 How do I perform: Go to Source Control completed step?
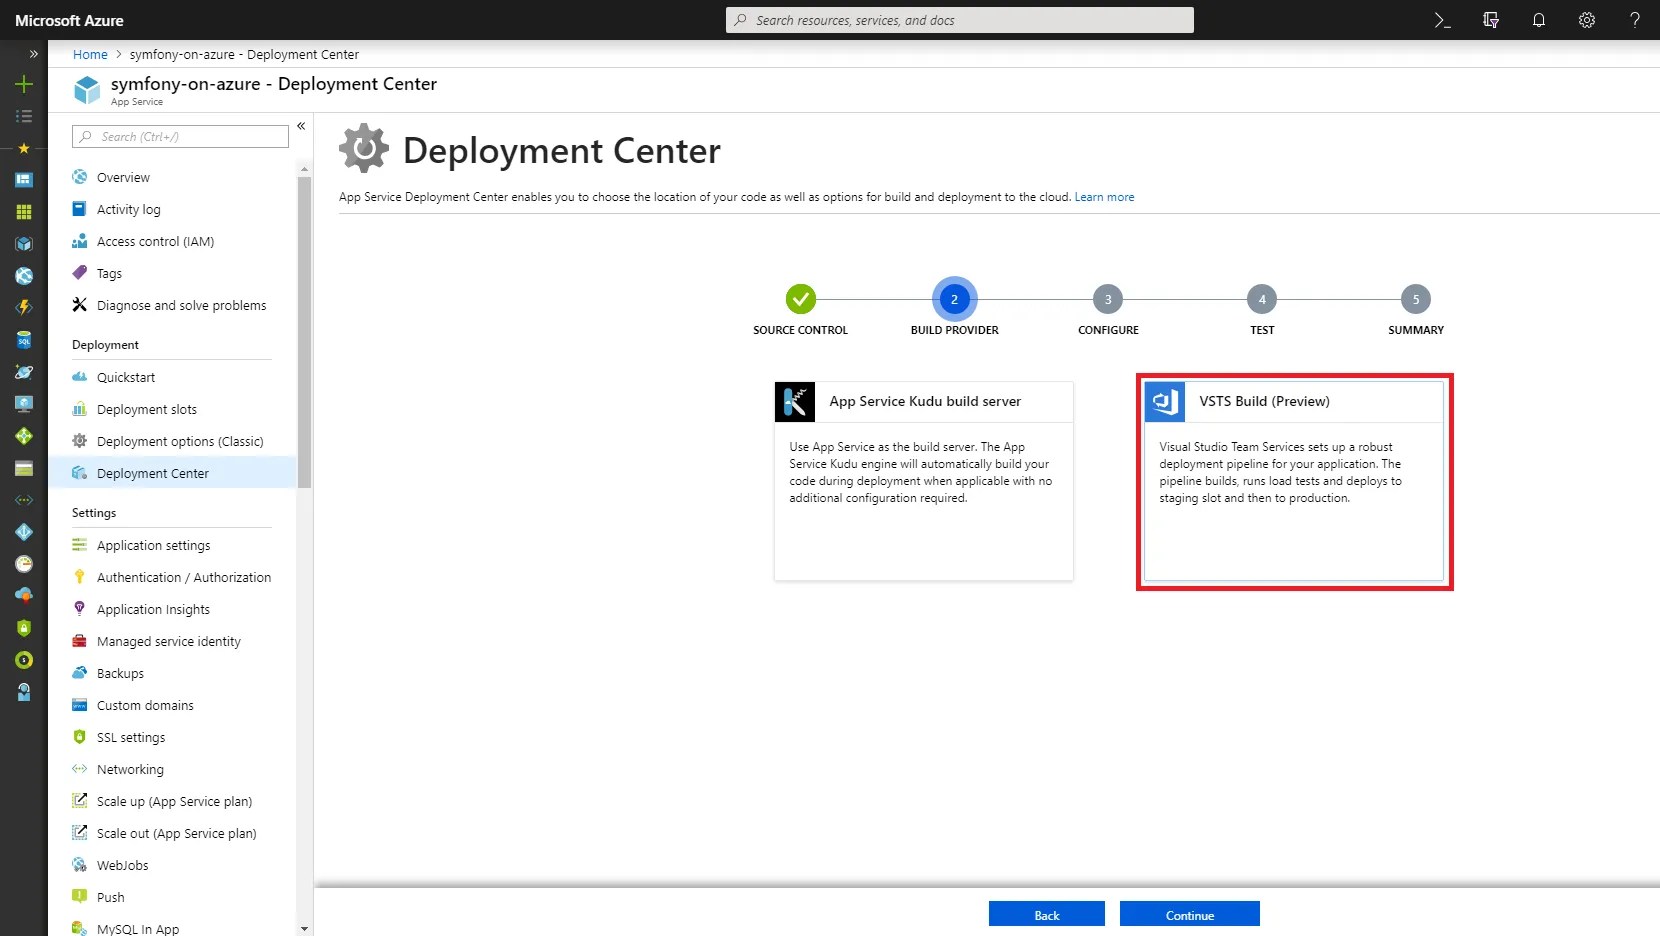point(801,299)
